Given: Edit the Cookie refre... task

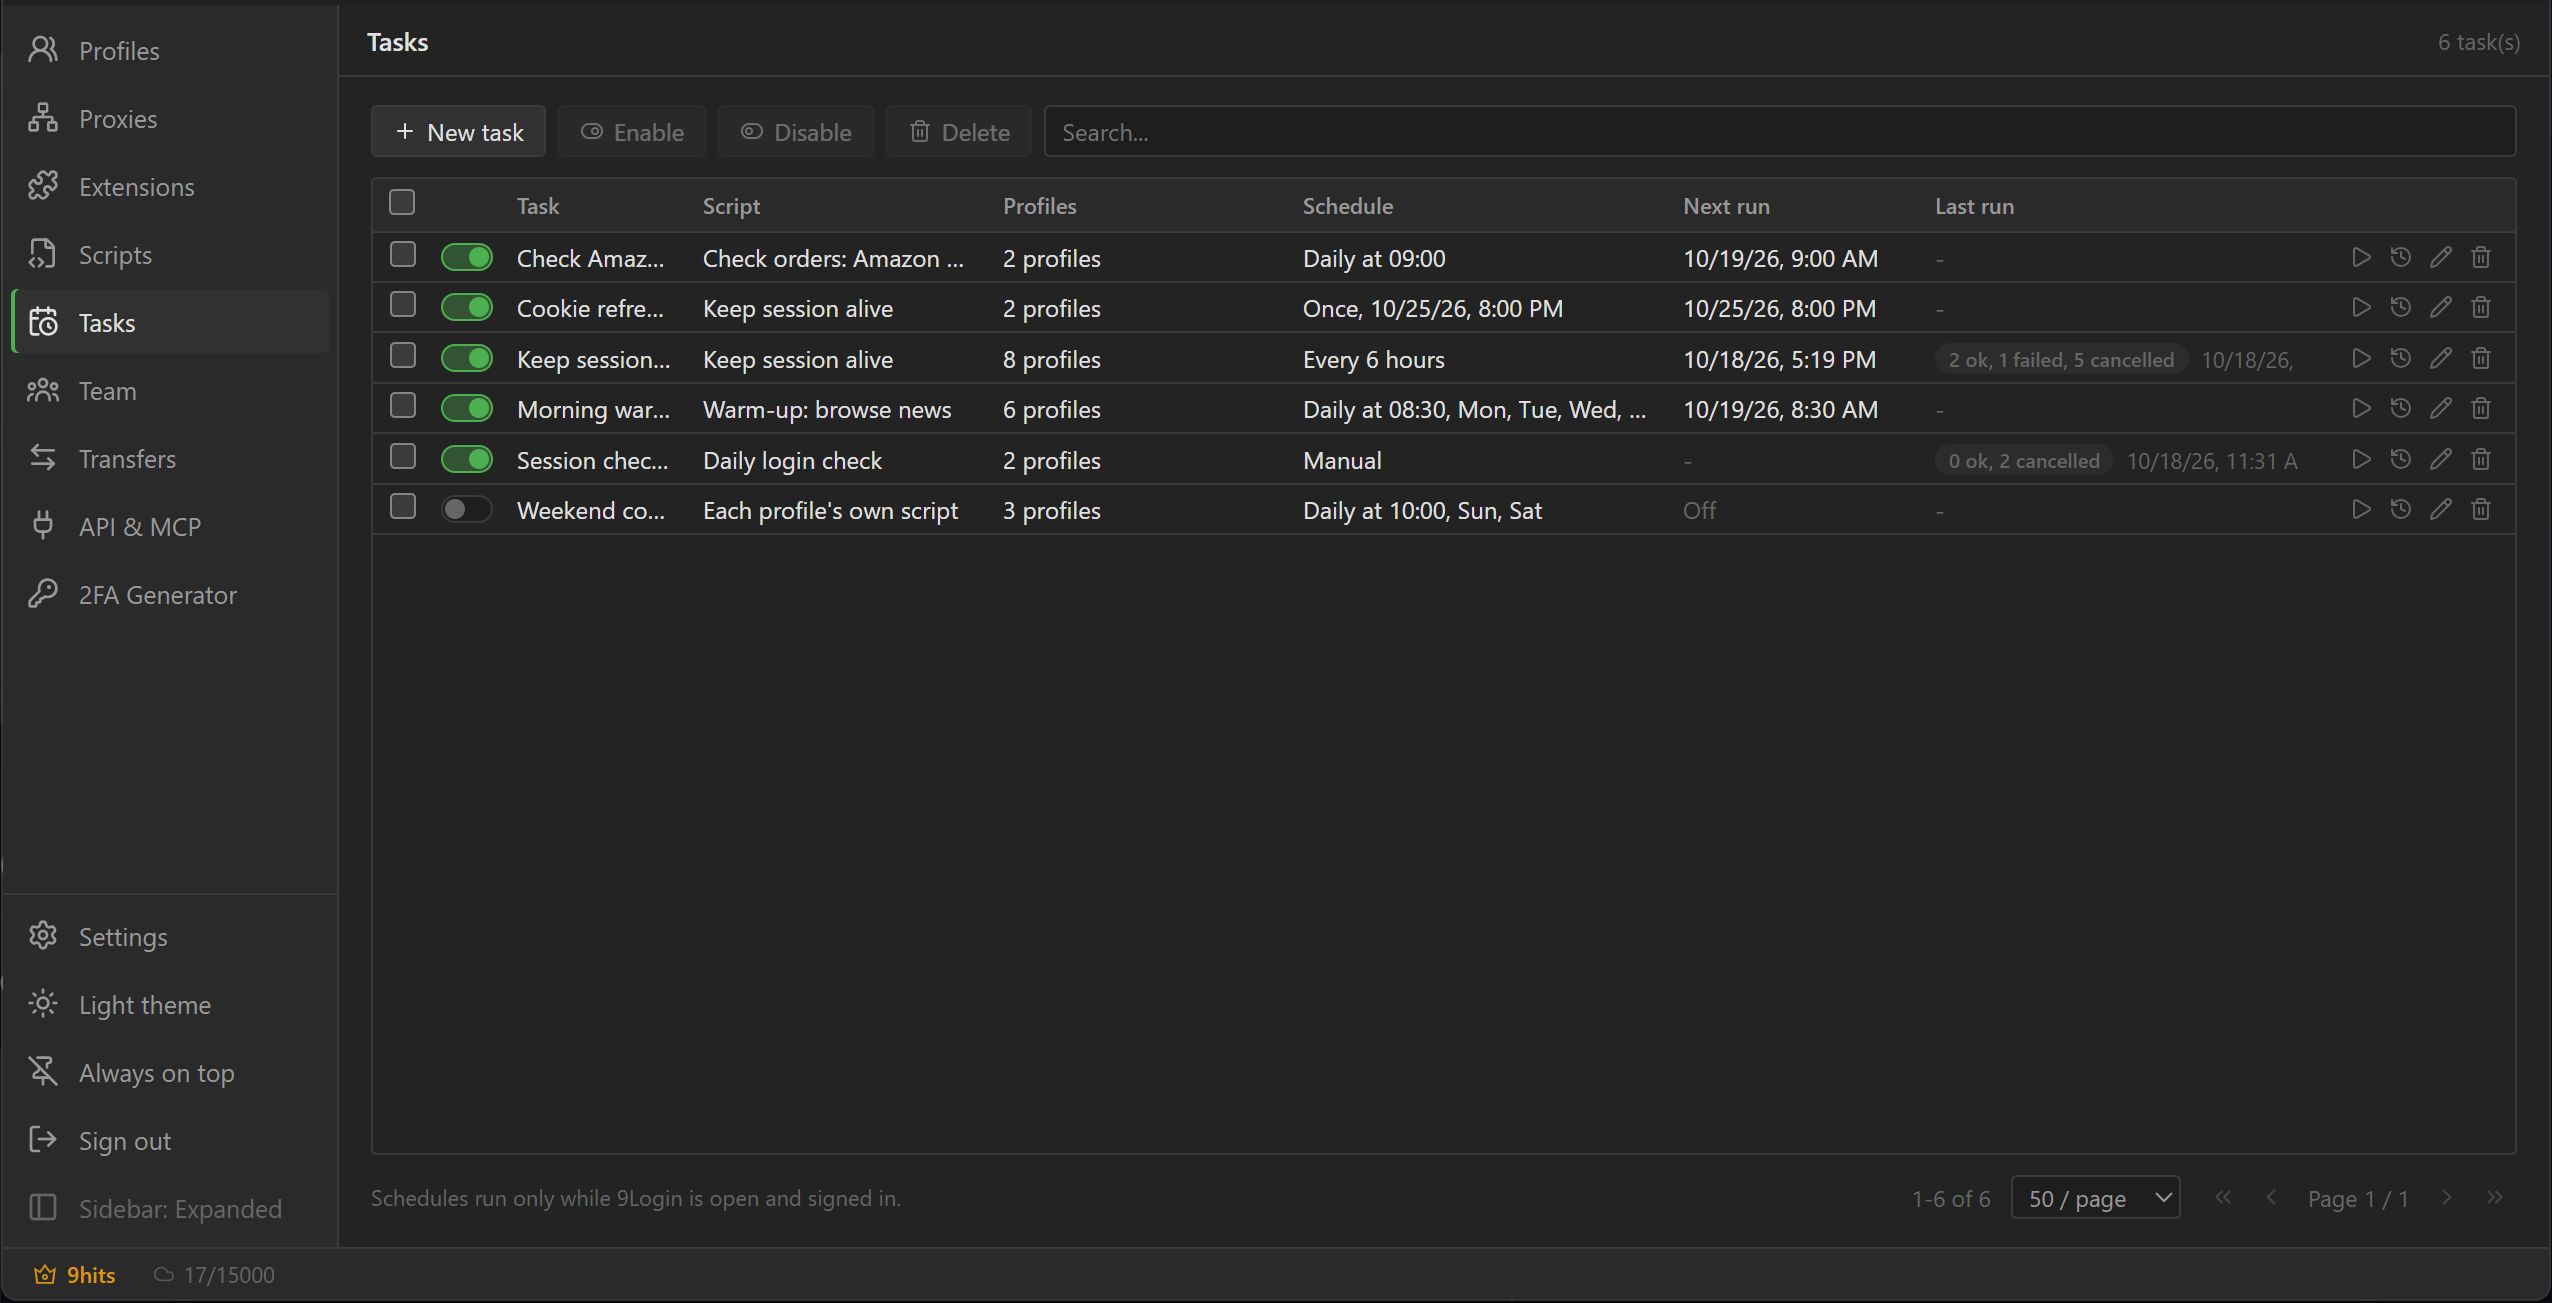Looking at the screenshot, I should [x=2441, y=308].
